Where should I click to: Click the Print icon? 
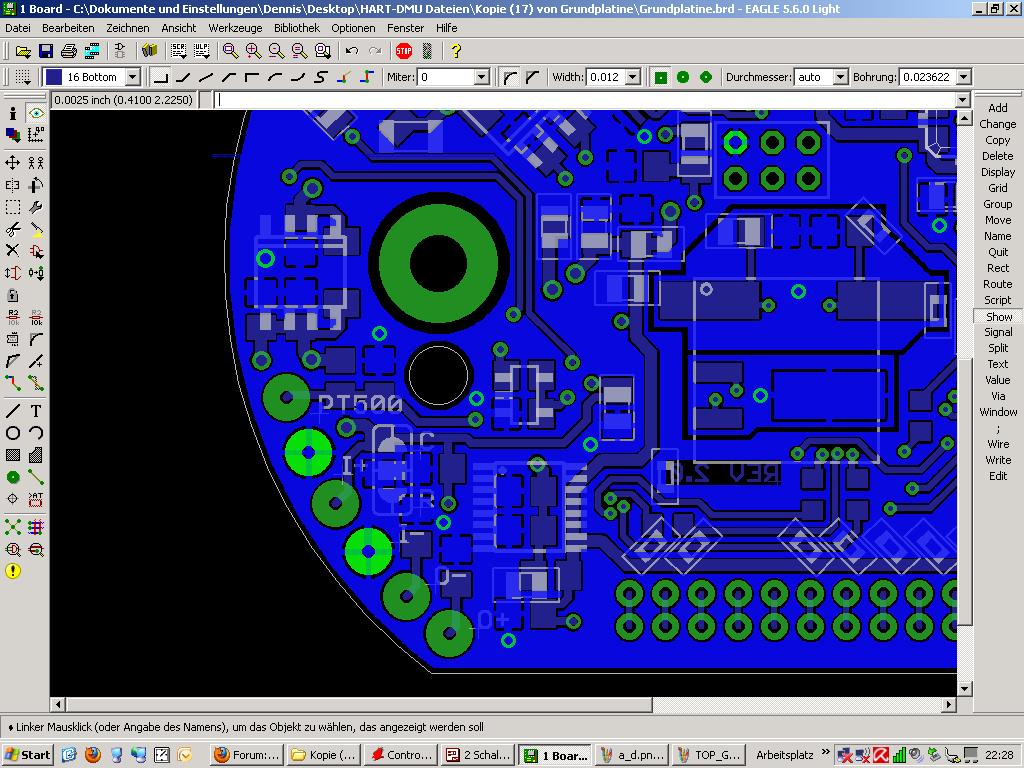coord(69,50)
